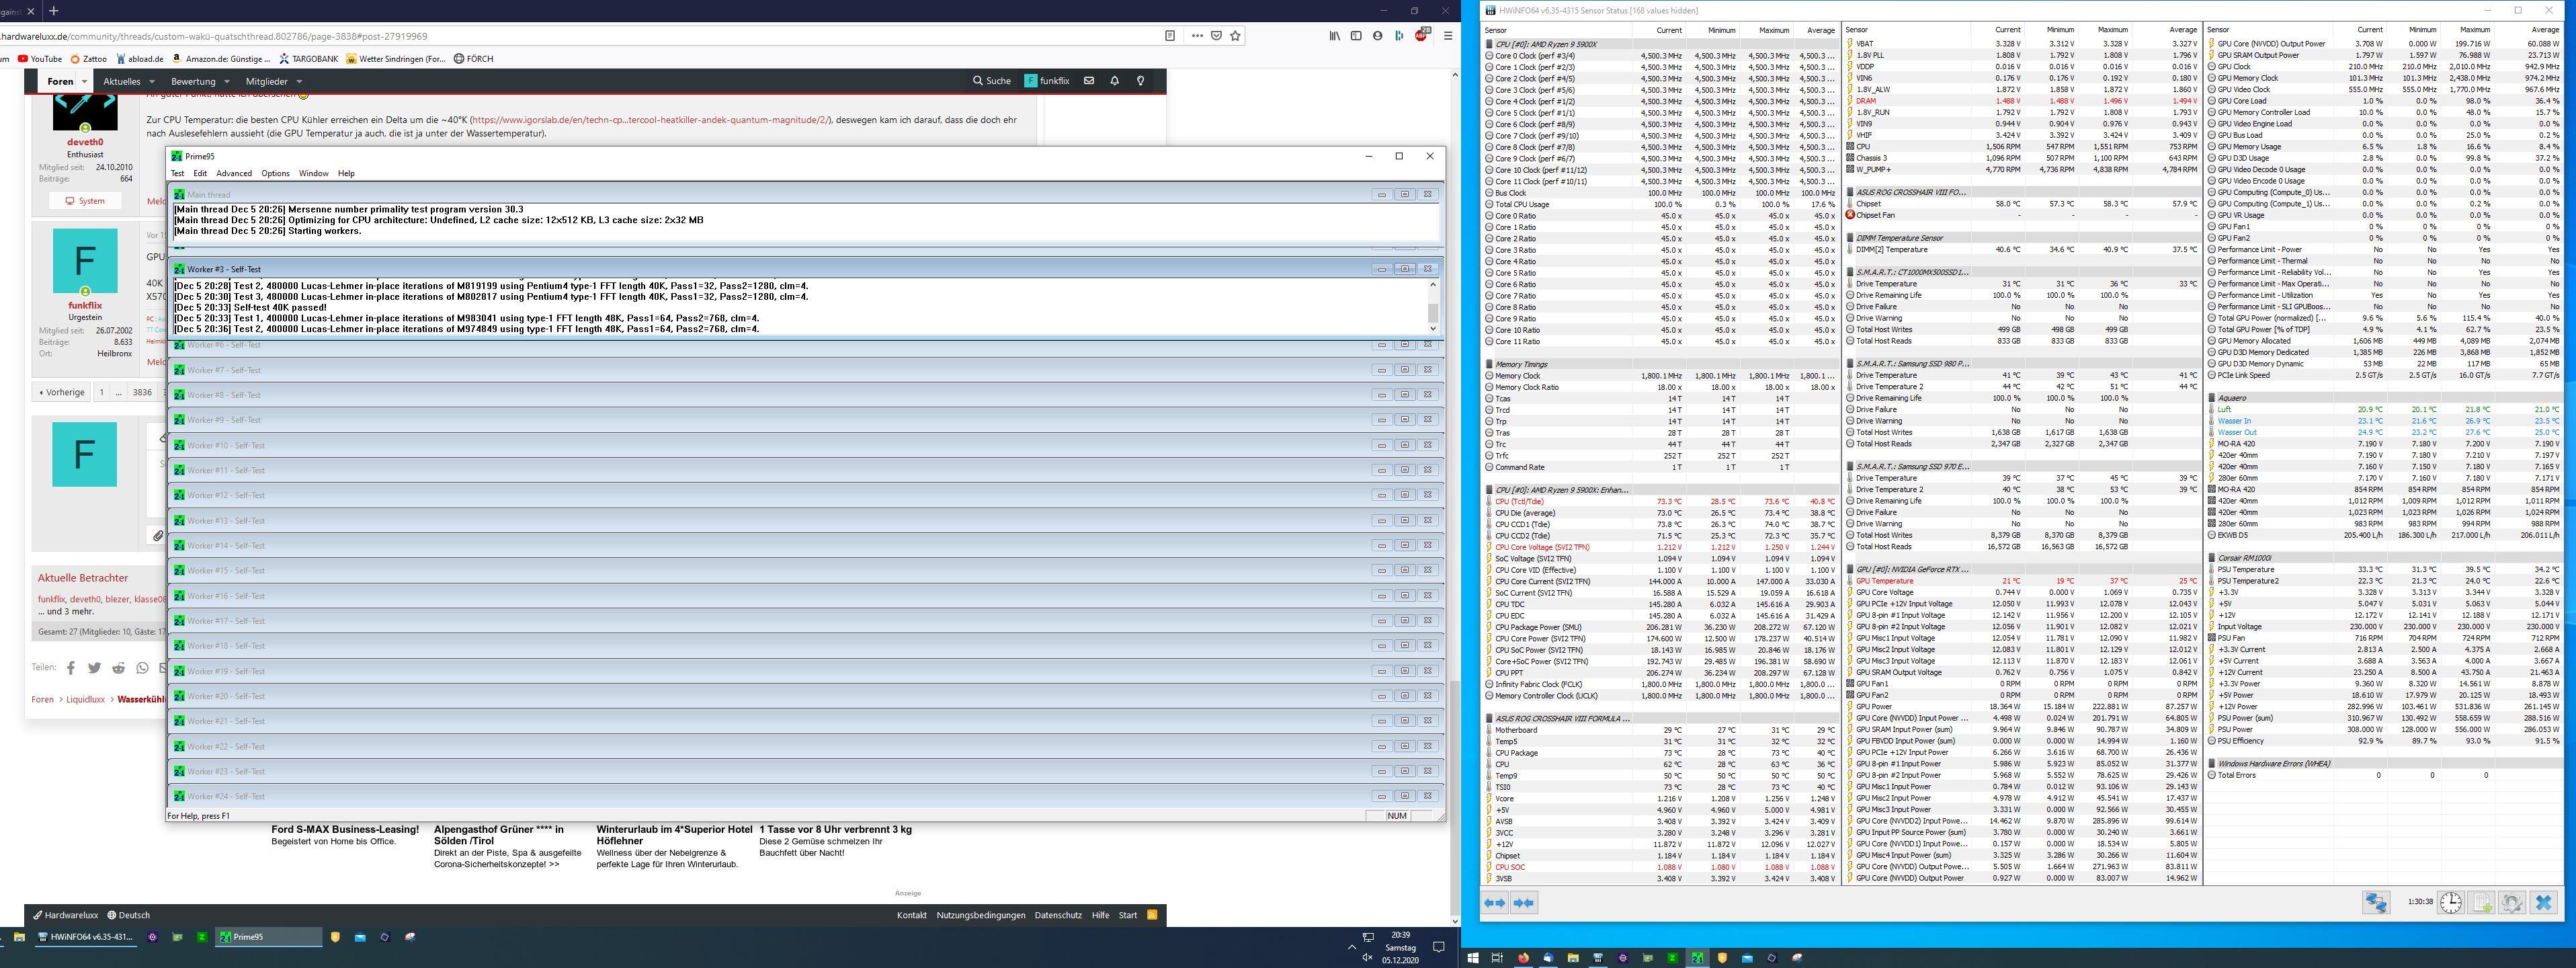Click HWiNFO expand columns arrows button
Screen dimensions: 2576x968
[x=1495, y=902]
